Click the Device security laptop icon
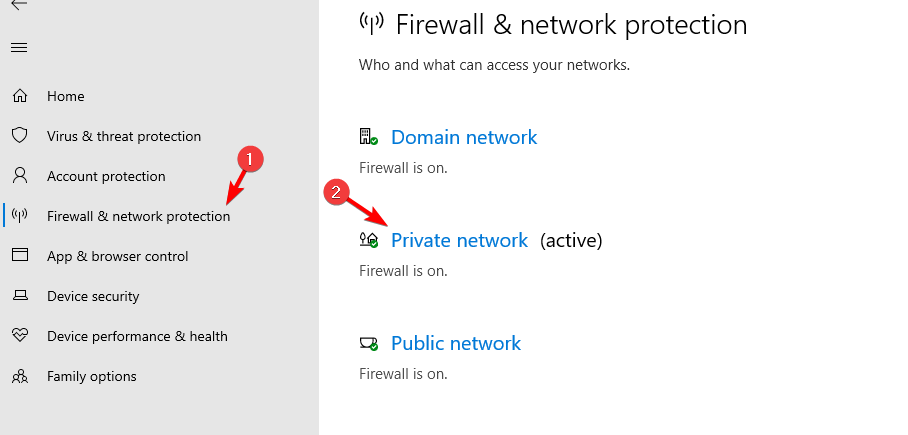This screenshot has width=908, height=435. point(20,295)
